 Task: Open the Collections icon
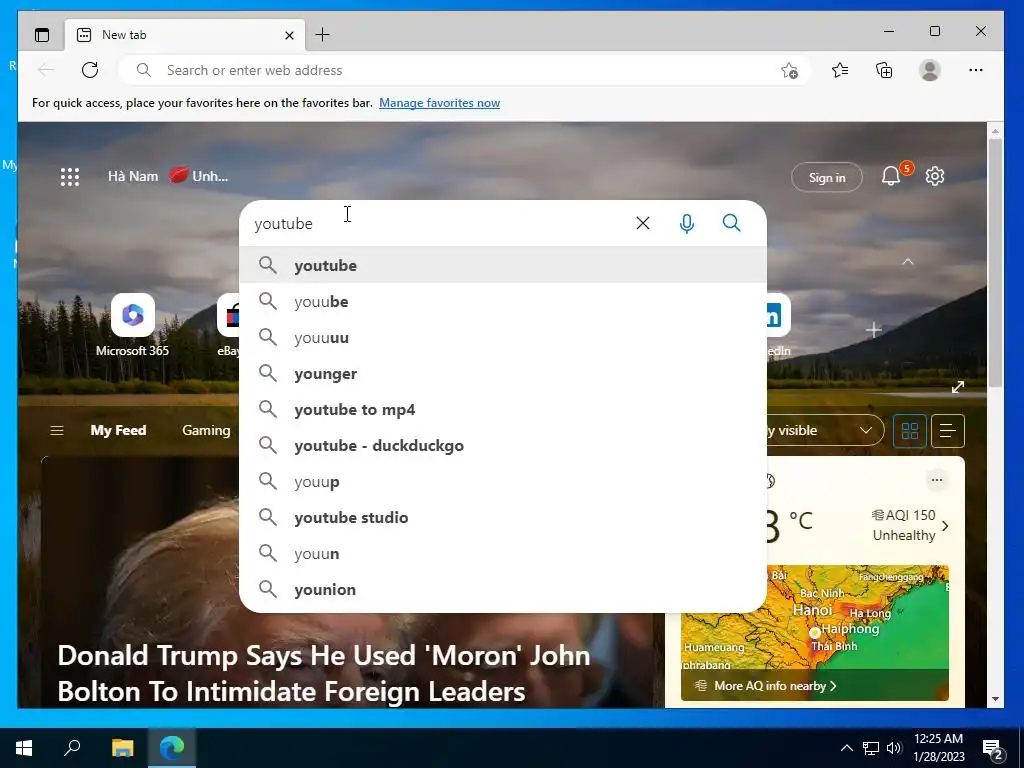884,70
